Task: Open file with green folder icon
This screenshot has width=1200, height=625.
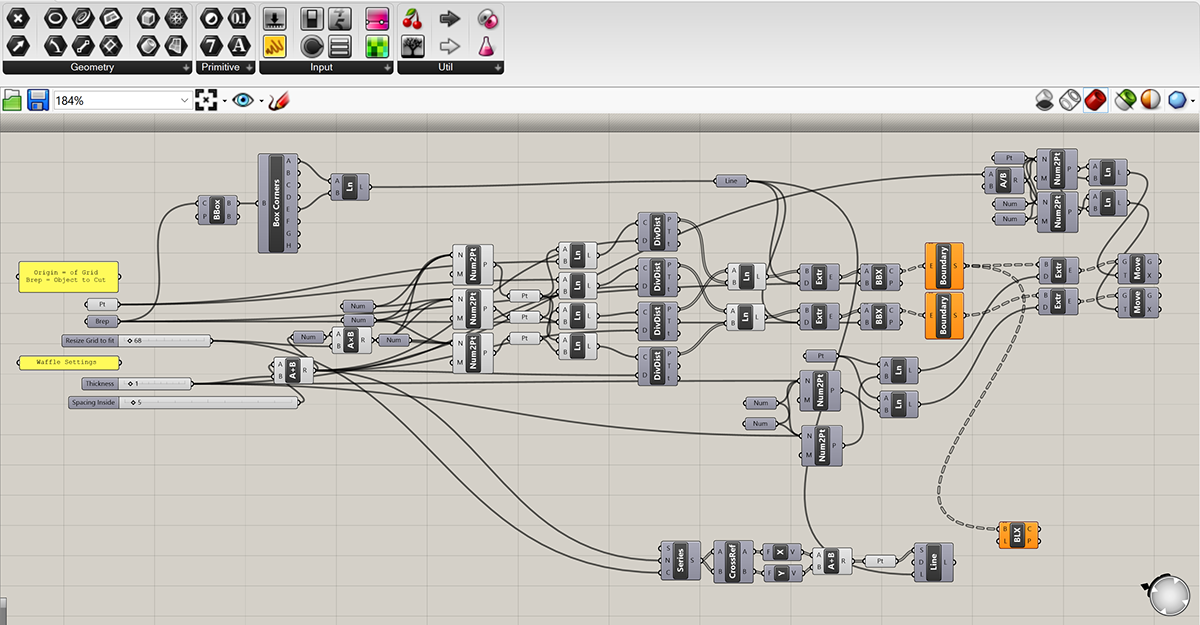Action: pyautogui.click(x=12, y=100)
